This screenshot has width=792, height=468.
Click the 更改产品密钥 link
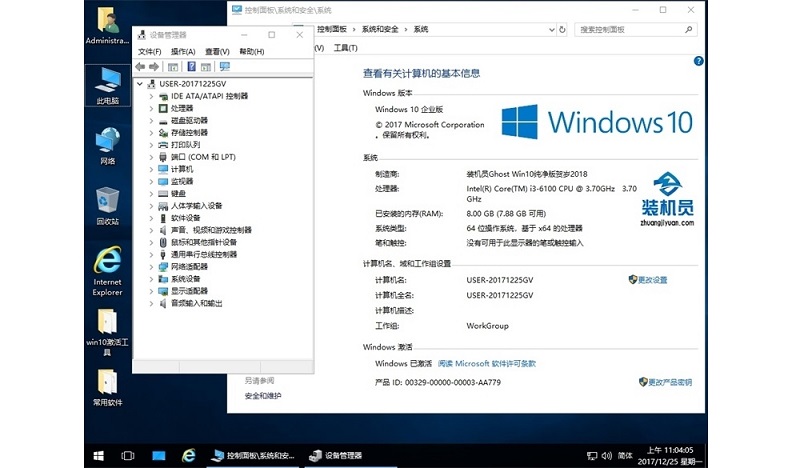pyautogui.click(x=669, y=382)
